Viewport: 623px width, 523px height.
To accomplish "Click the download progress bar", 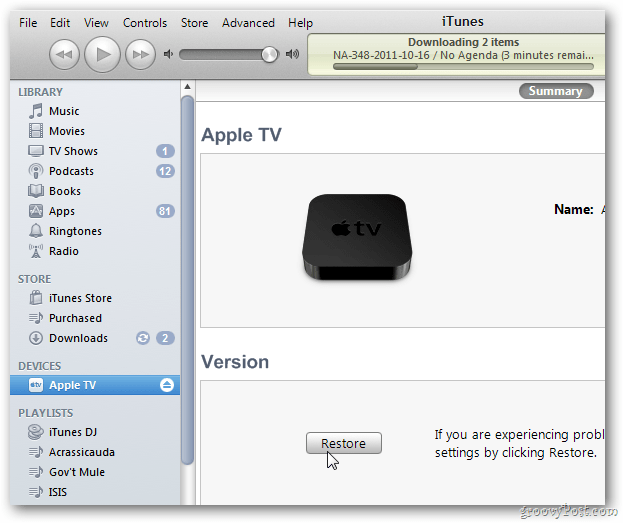I will (463, 67).
